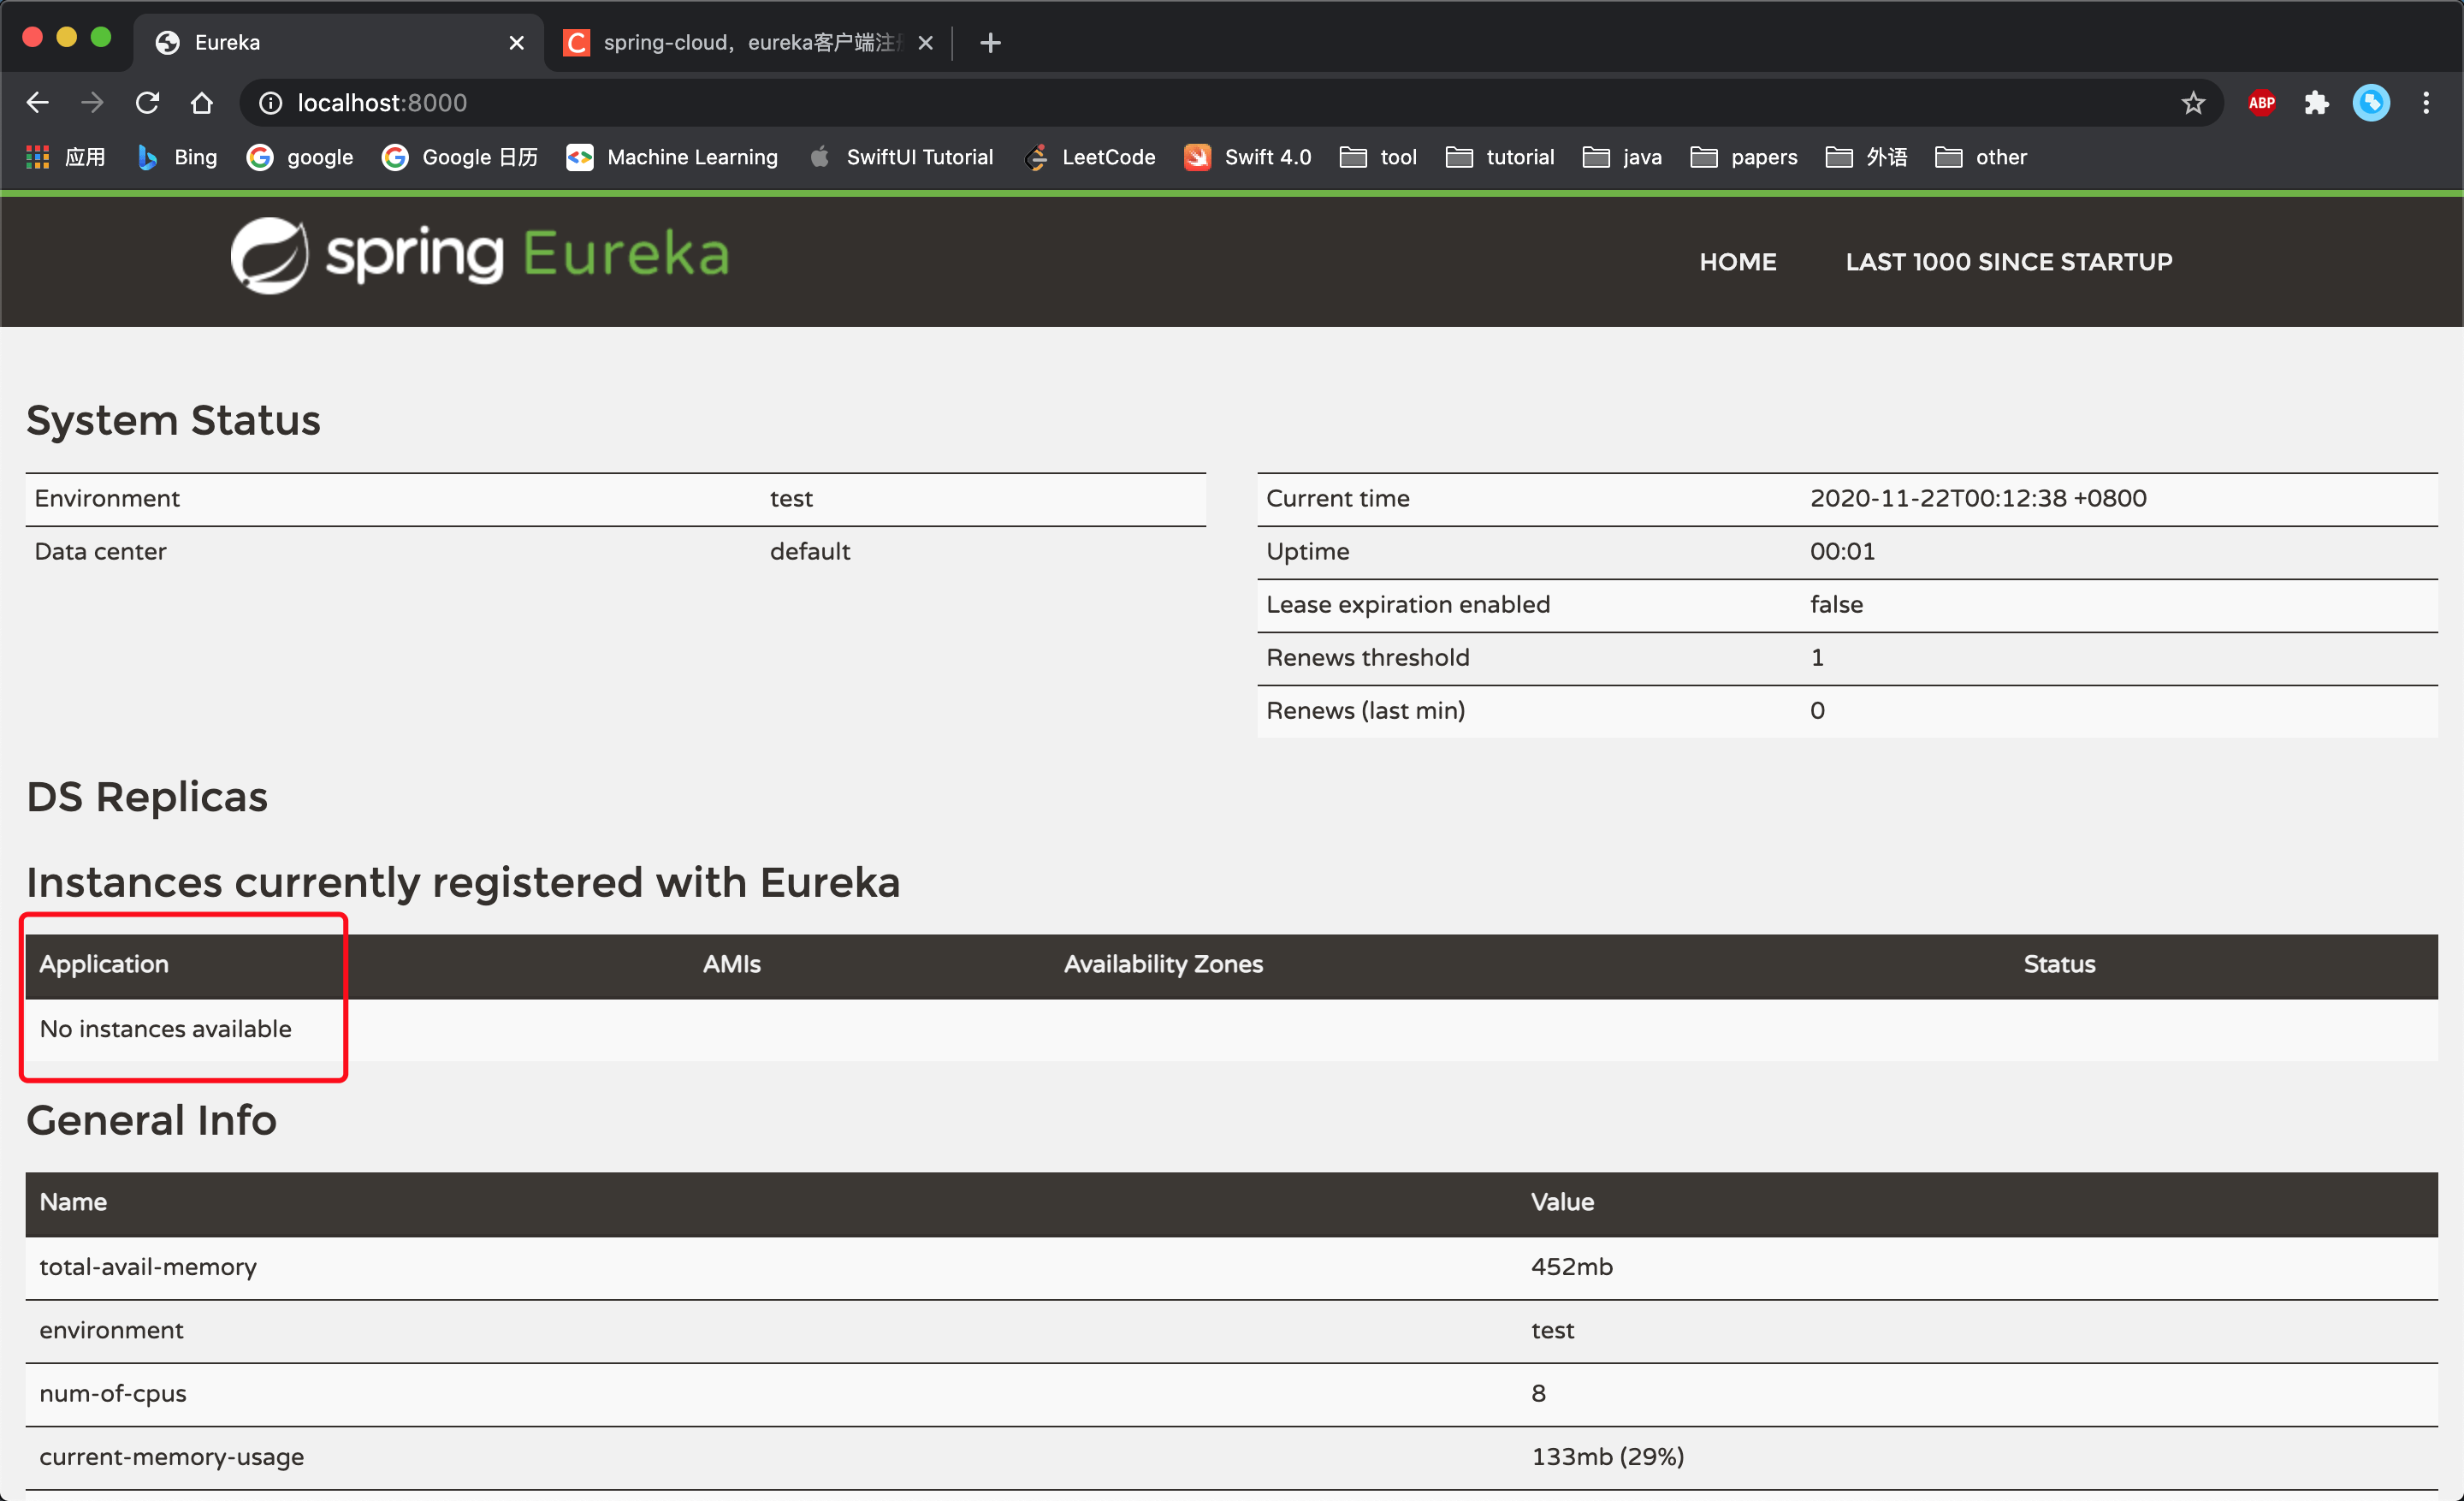Expand the java bookmarks folder
The width and height of the screenshot is (2464, 1501).
(1622, 157)
